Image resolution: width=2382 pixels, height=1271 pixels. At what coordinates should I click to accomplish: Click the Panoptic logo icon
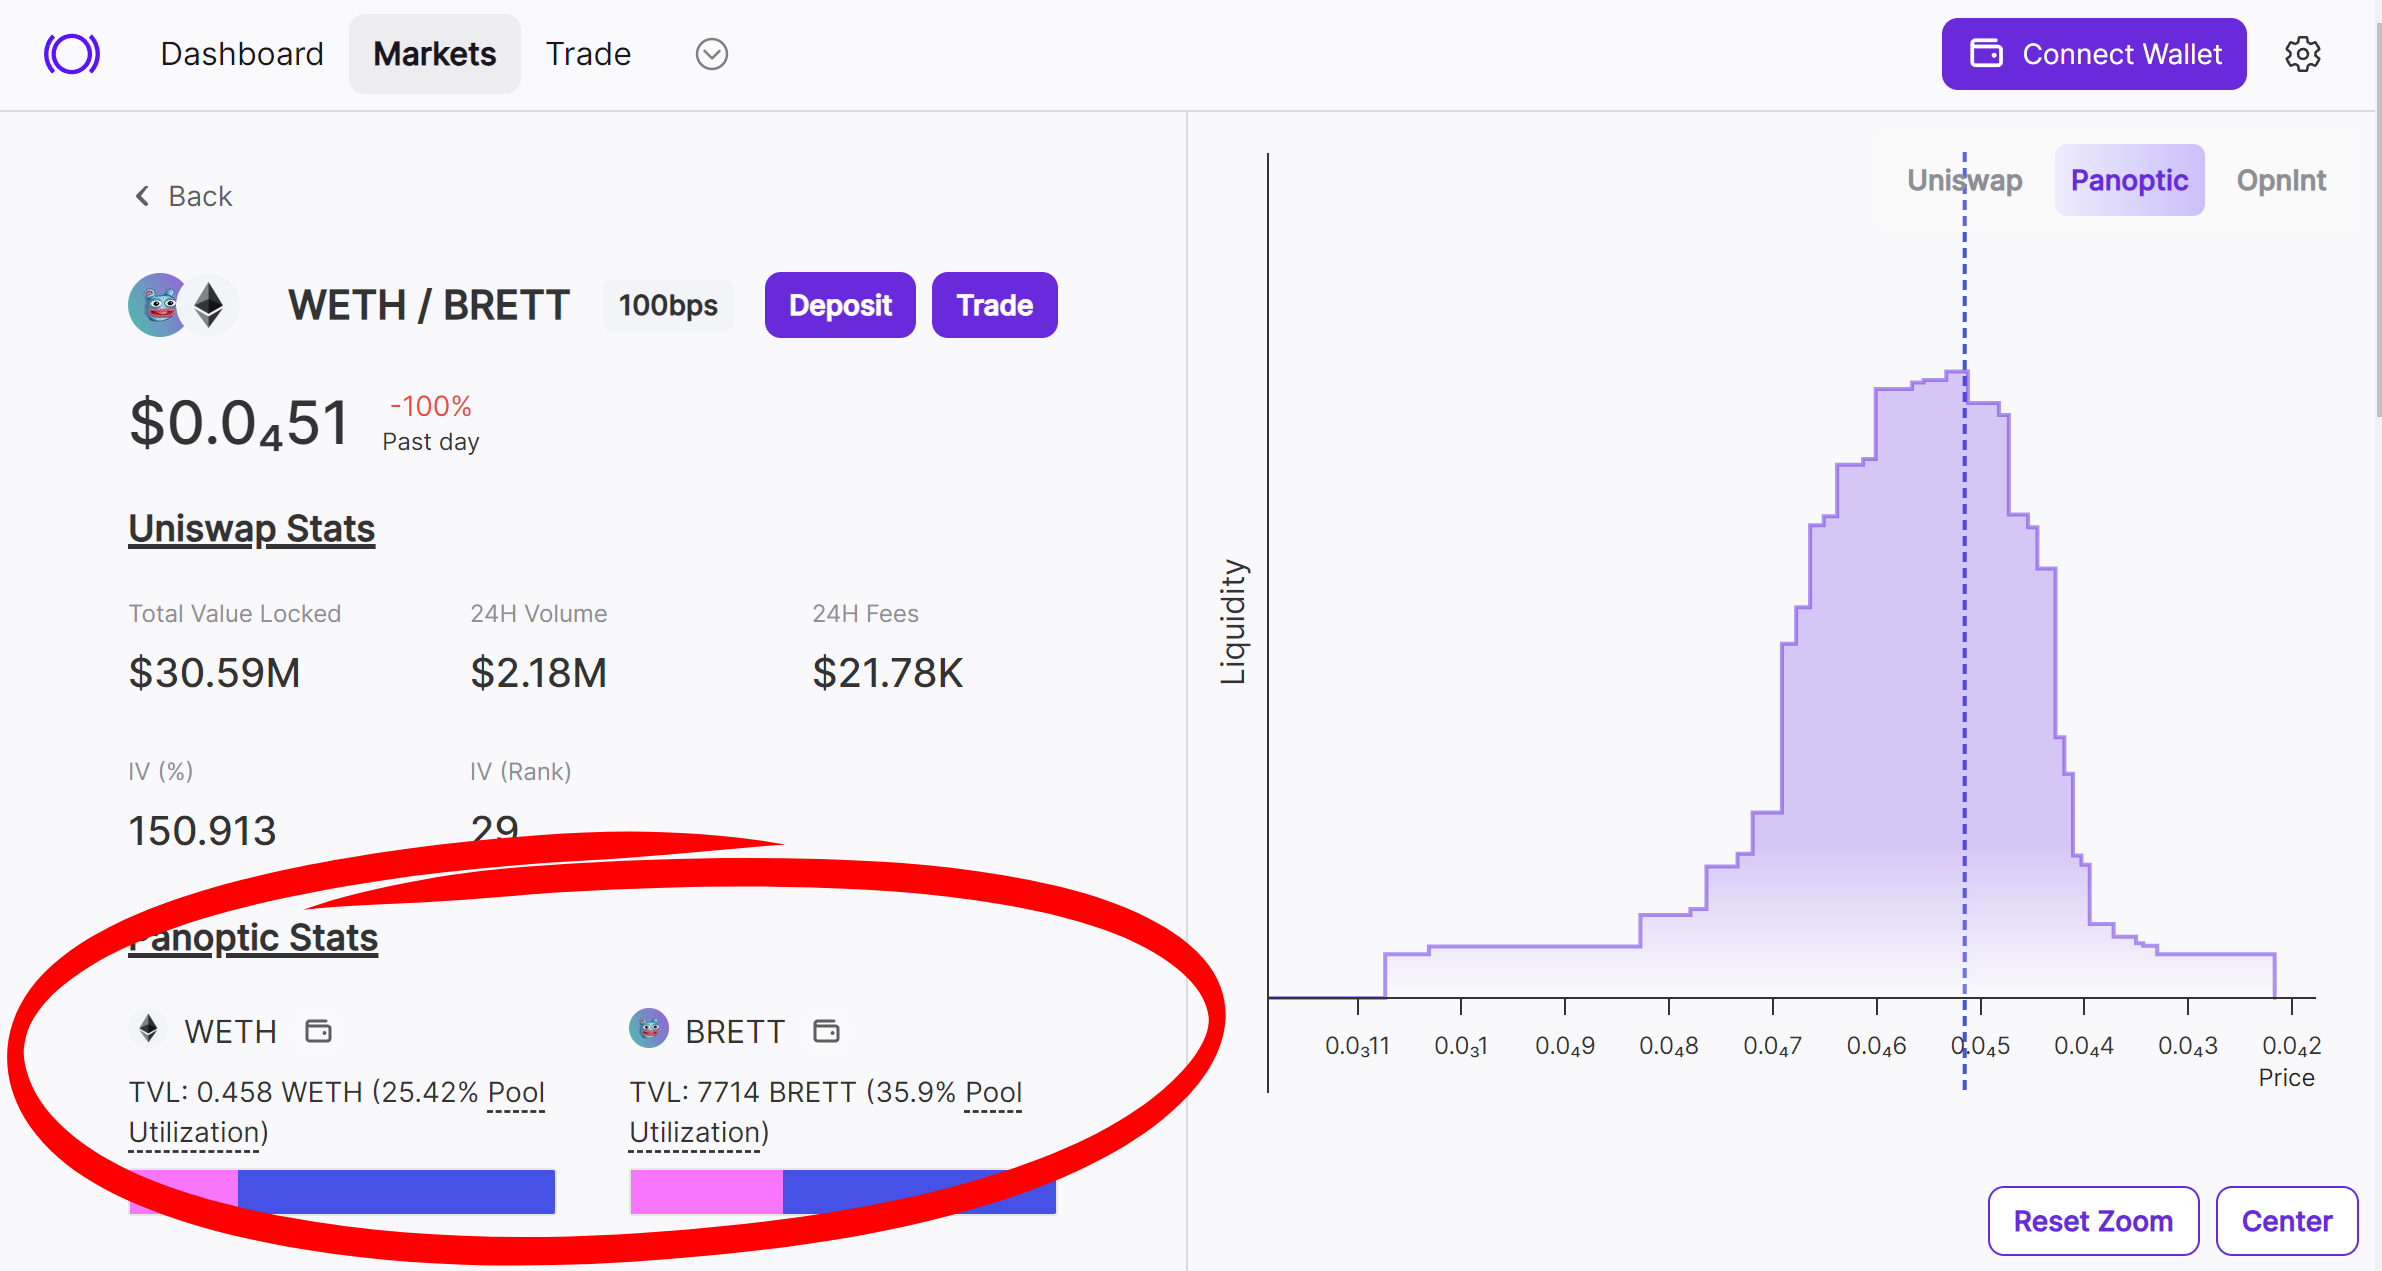point(71,54)
